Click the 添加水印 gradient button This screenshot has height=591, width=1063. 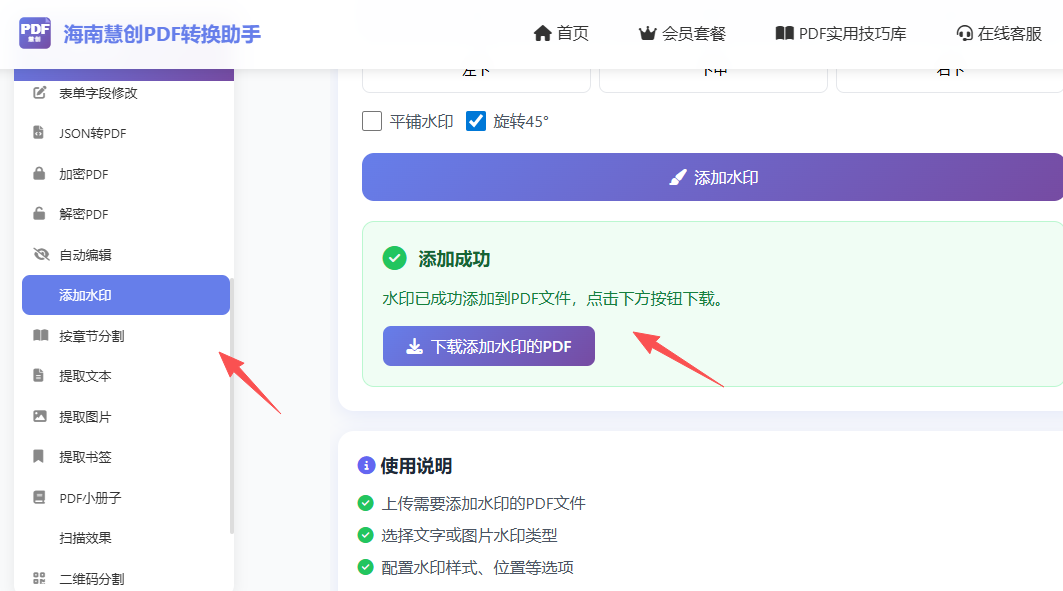pyautogui.click(x=713, y=177)
